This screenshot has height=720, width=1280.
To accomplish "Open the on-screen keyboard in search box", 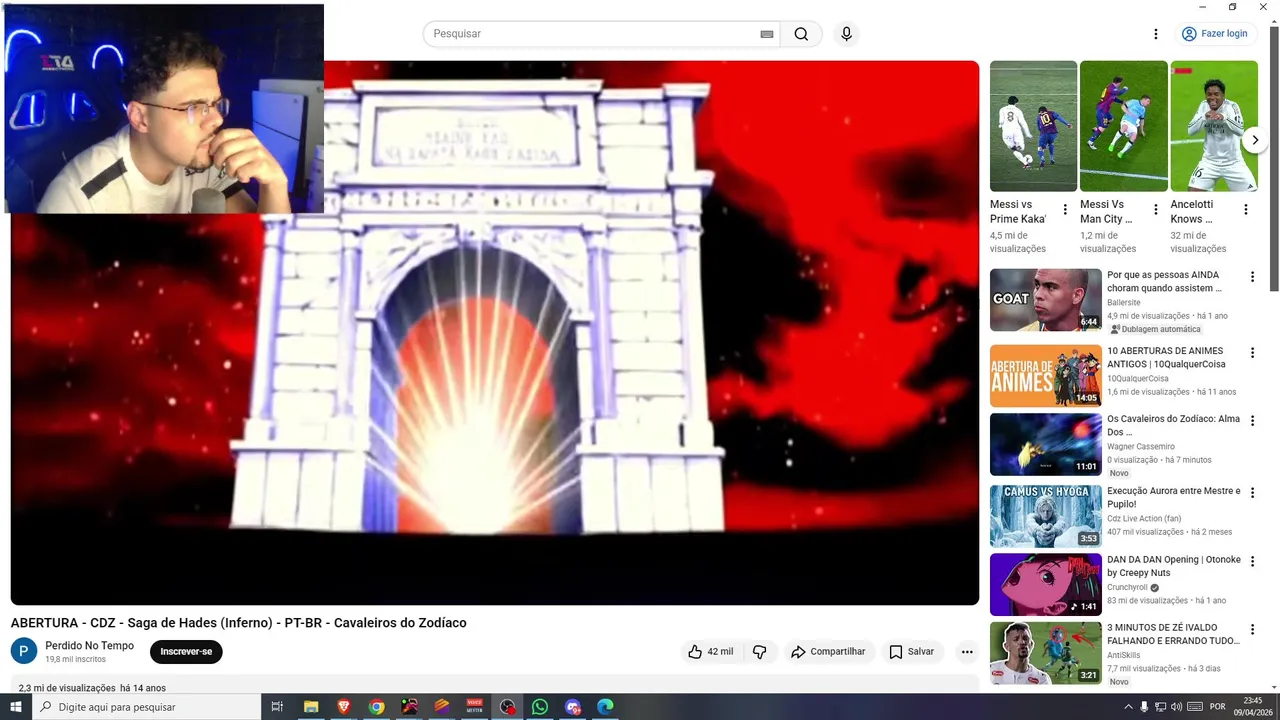I will point(767,34).
